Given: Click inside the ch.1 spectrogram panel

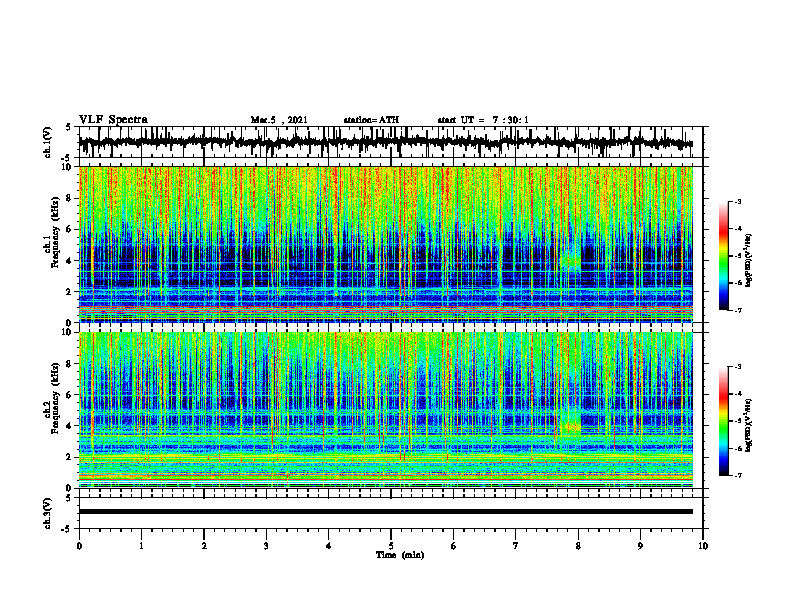Looking at the screenshot, I should coord(386,244).
